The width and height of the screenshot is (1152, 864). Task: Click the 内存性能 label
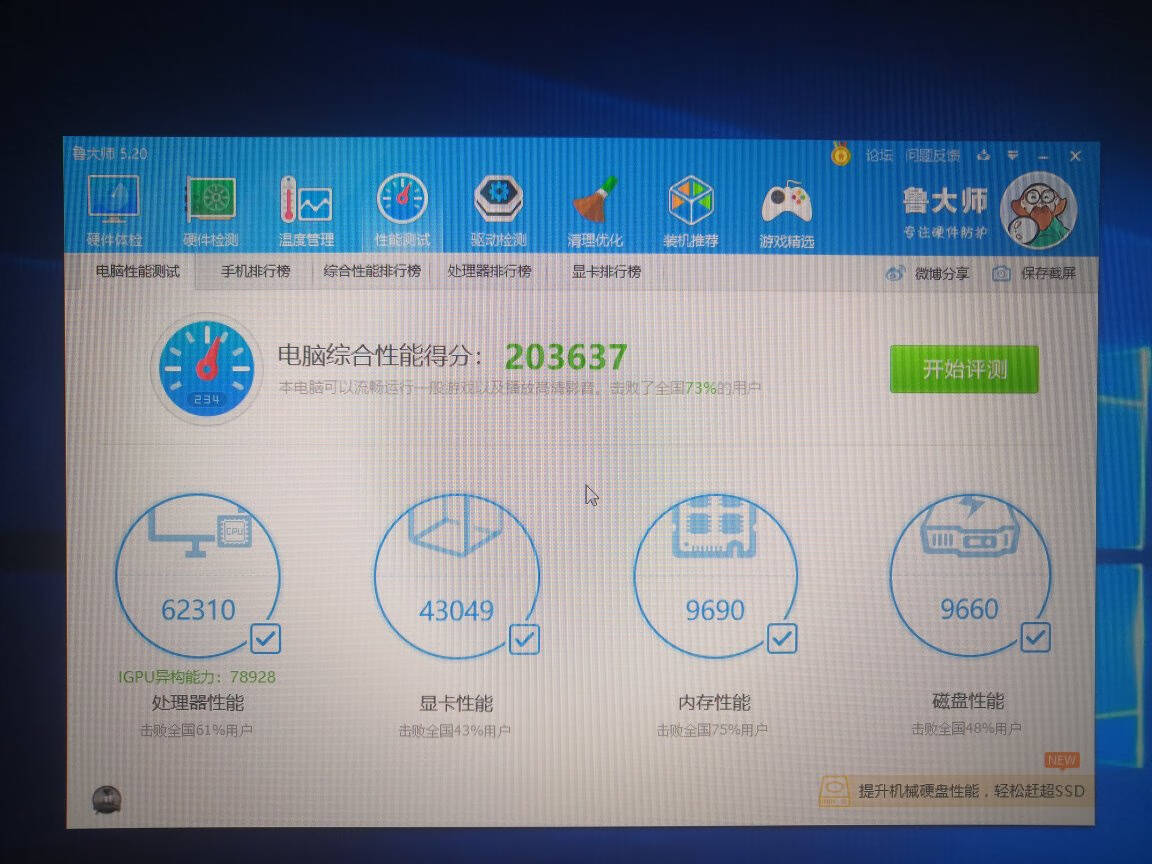click(x=715, y=702)
